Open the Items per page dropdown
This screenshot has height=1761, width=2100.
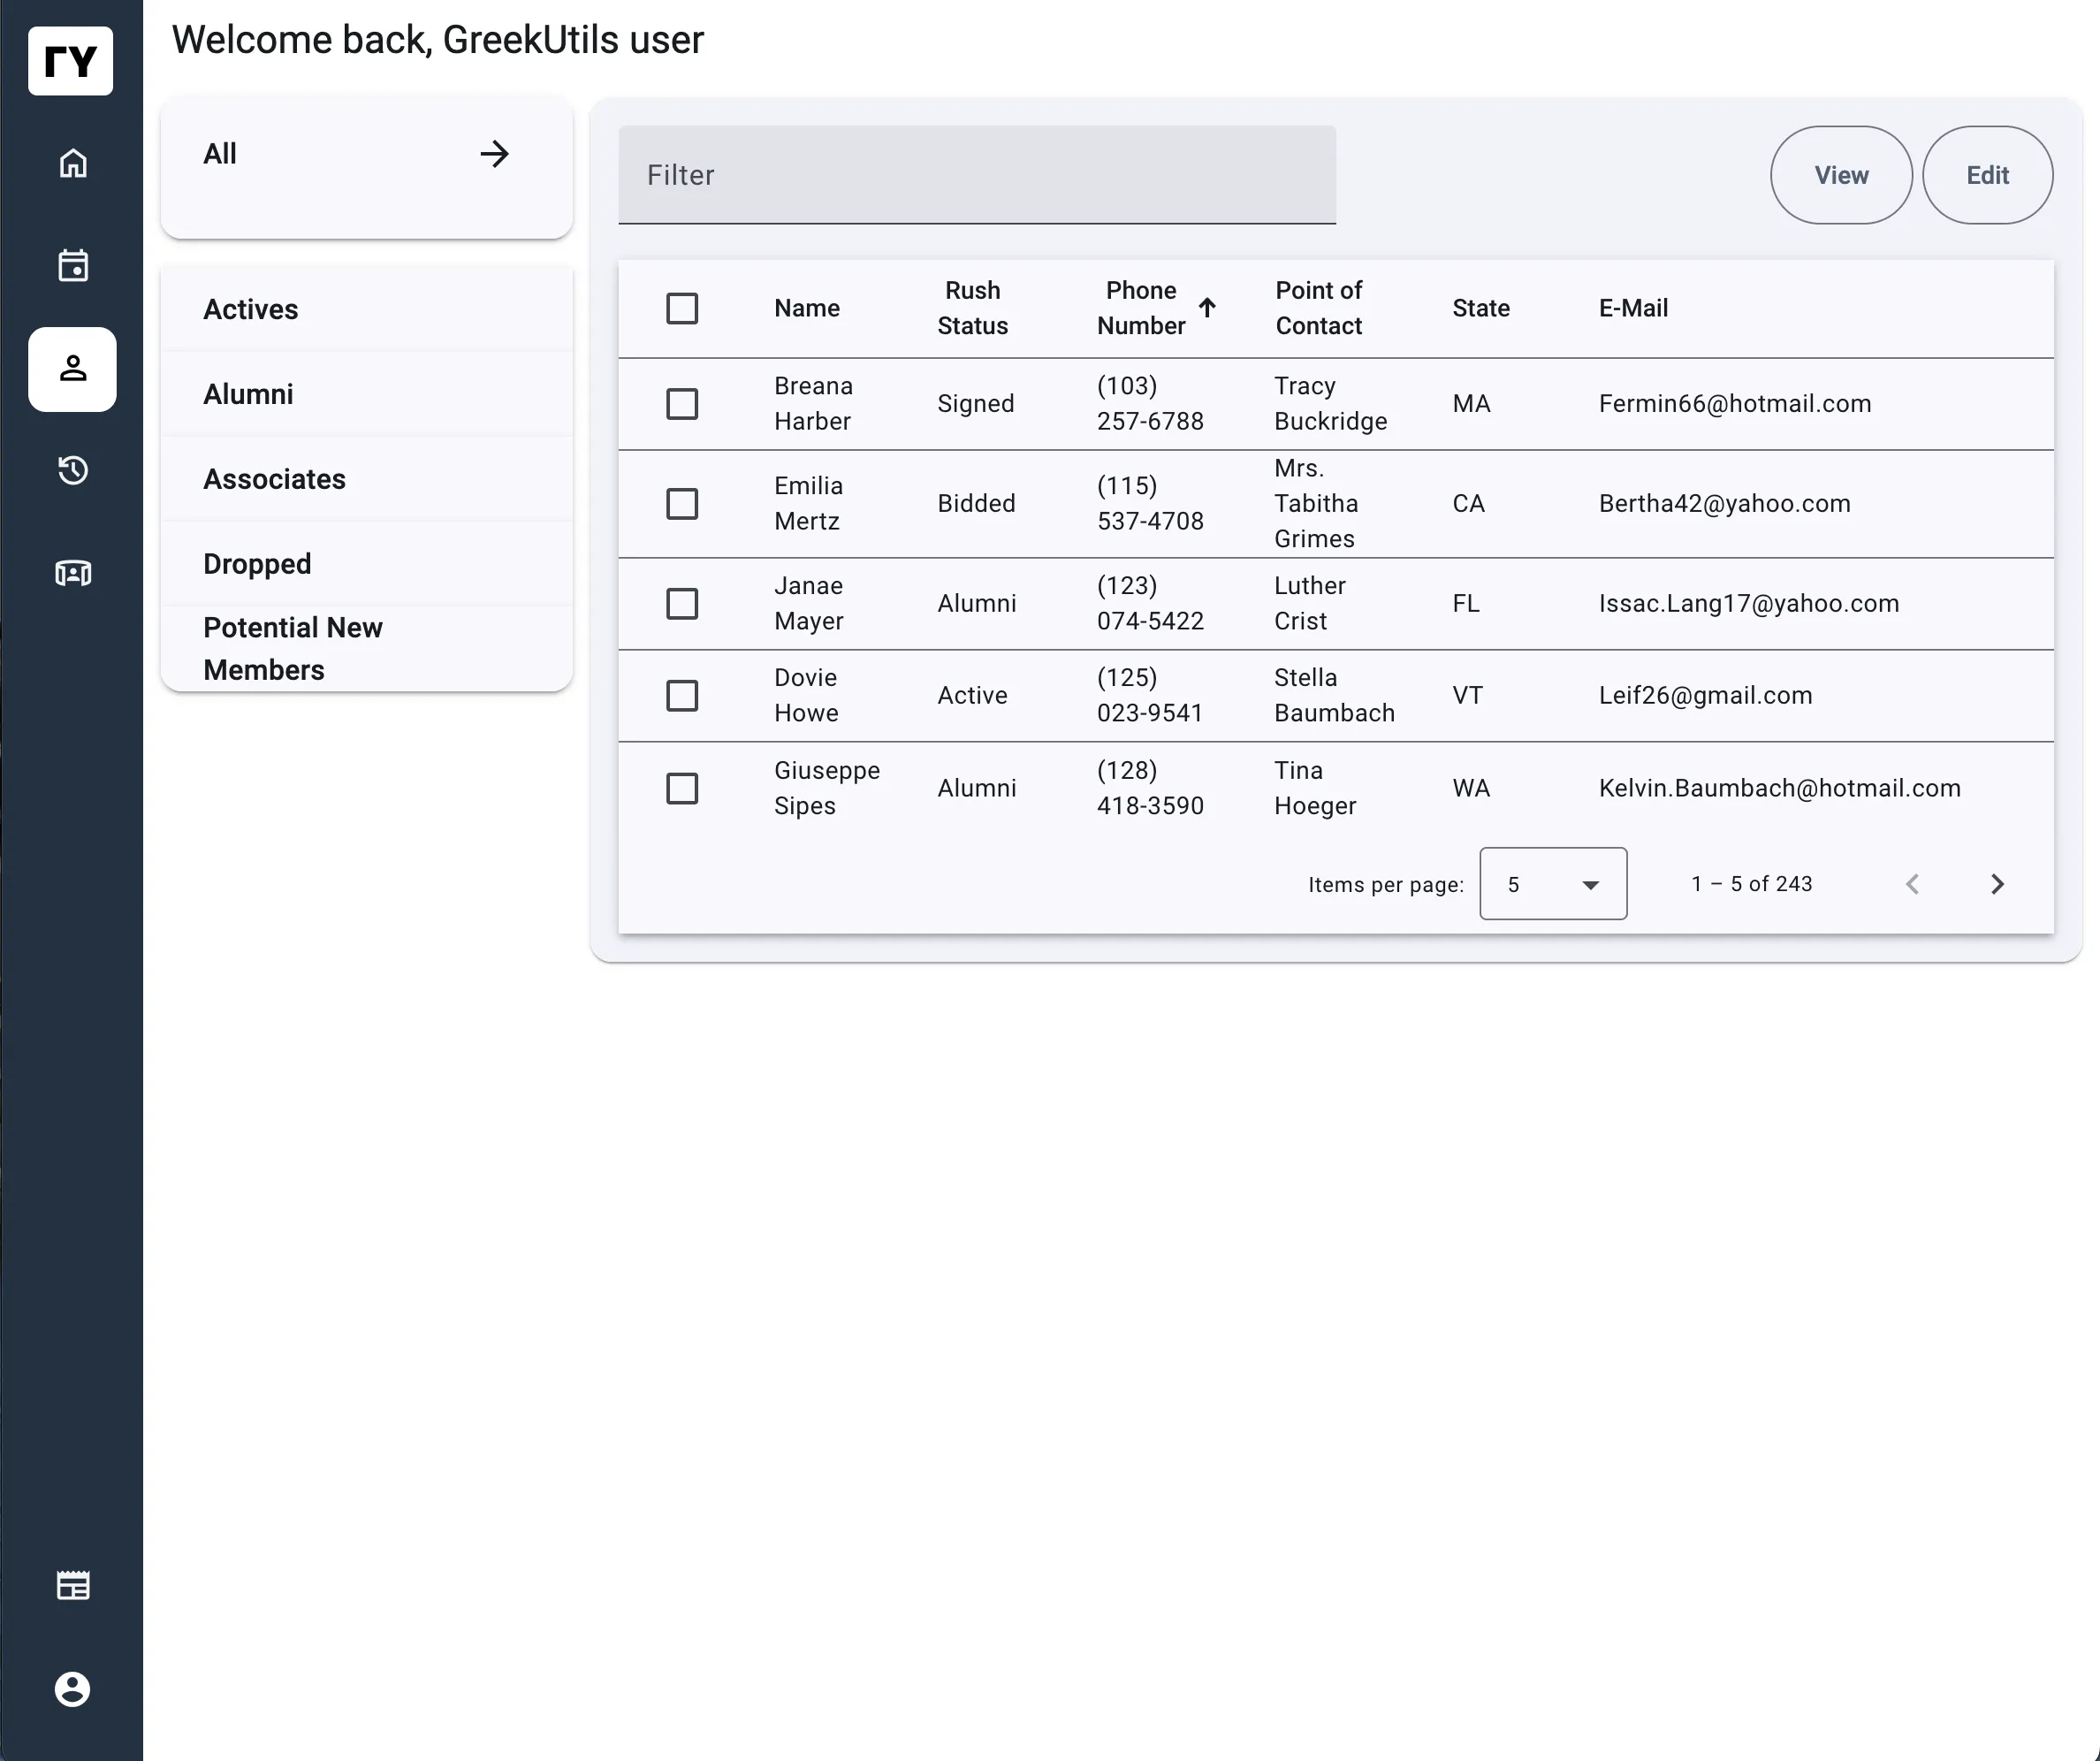point(1553,884)
